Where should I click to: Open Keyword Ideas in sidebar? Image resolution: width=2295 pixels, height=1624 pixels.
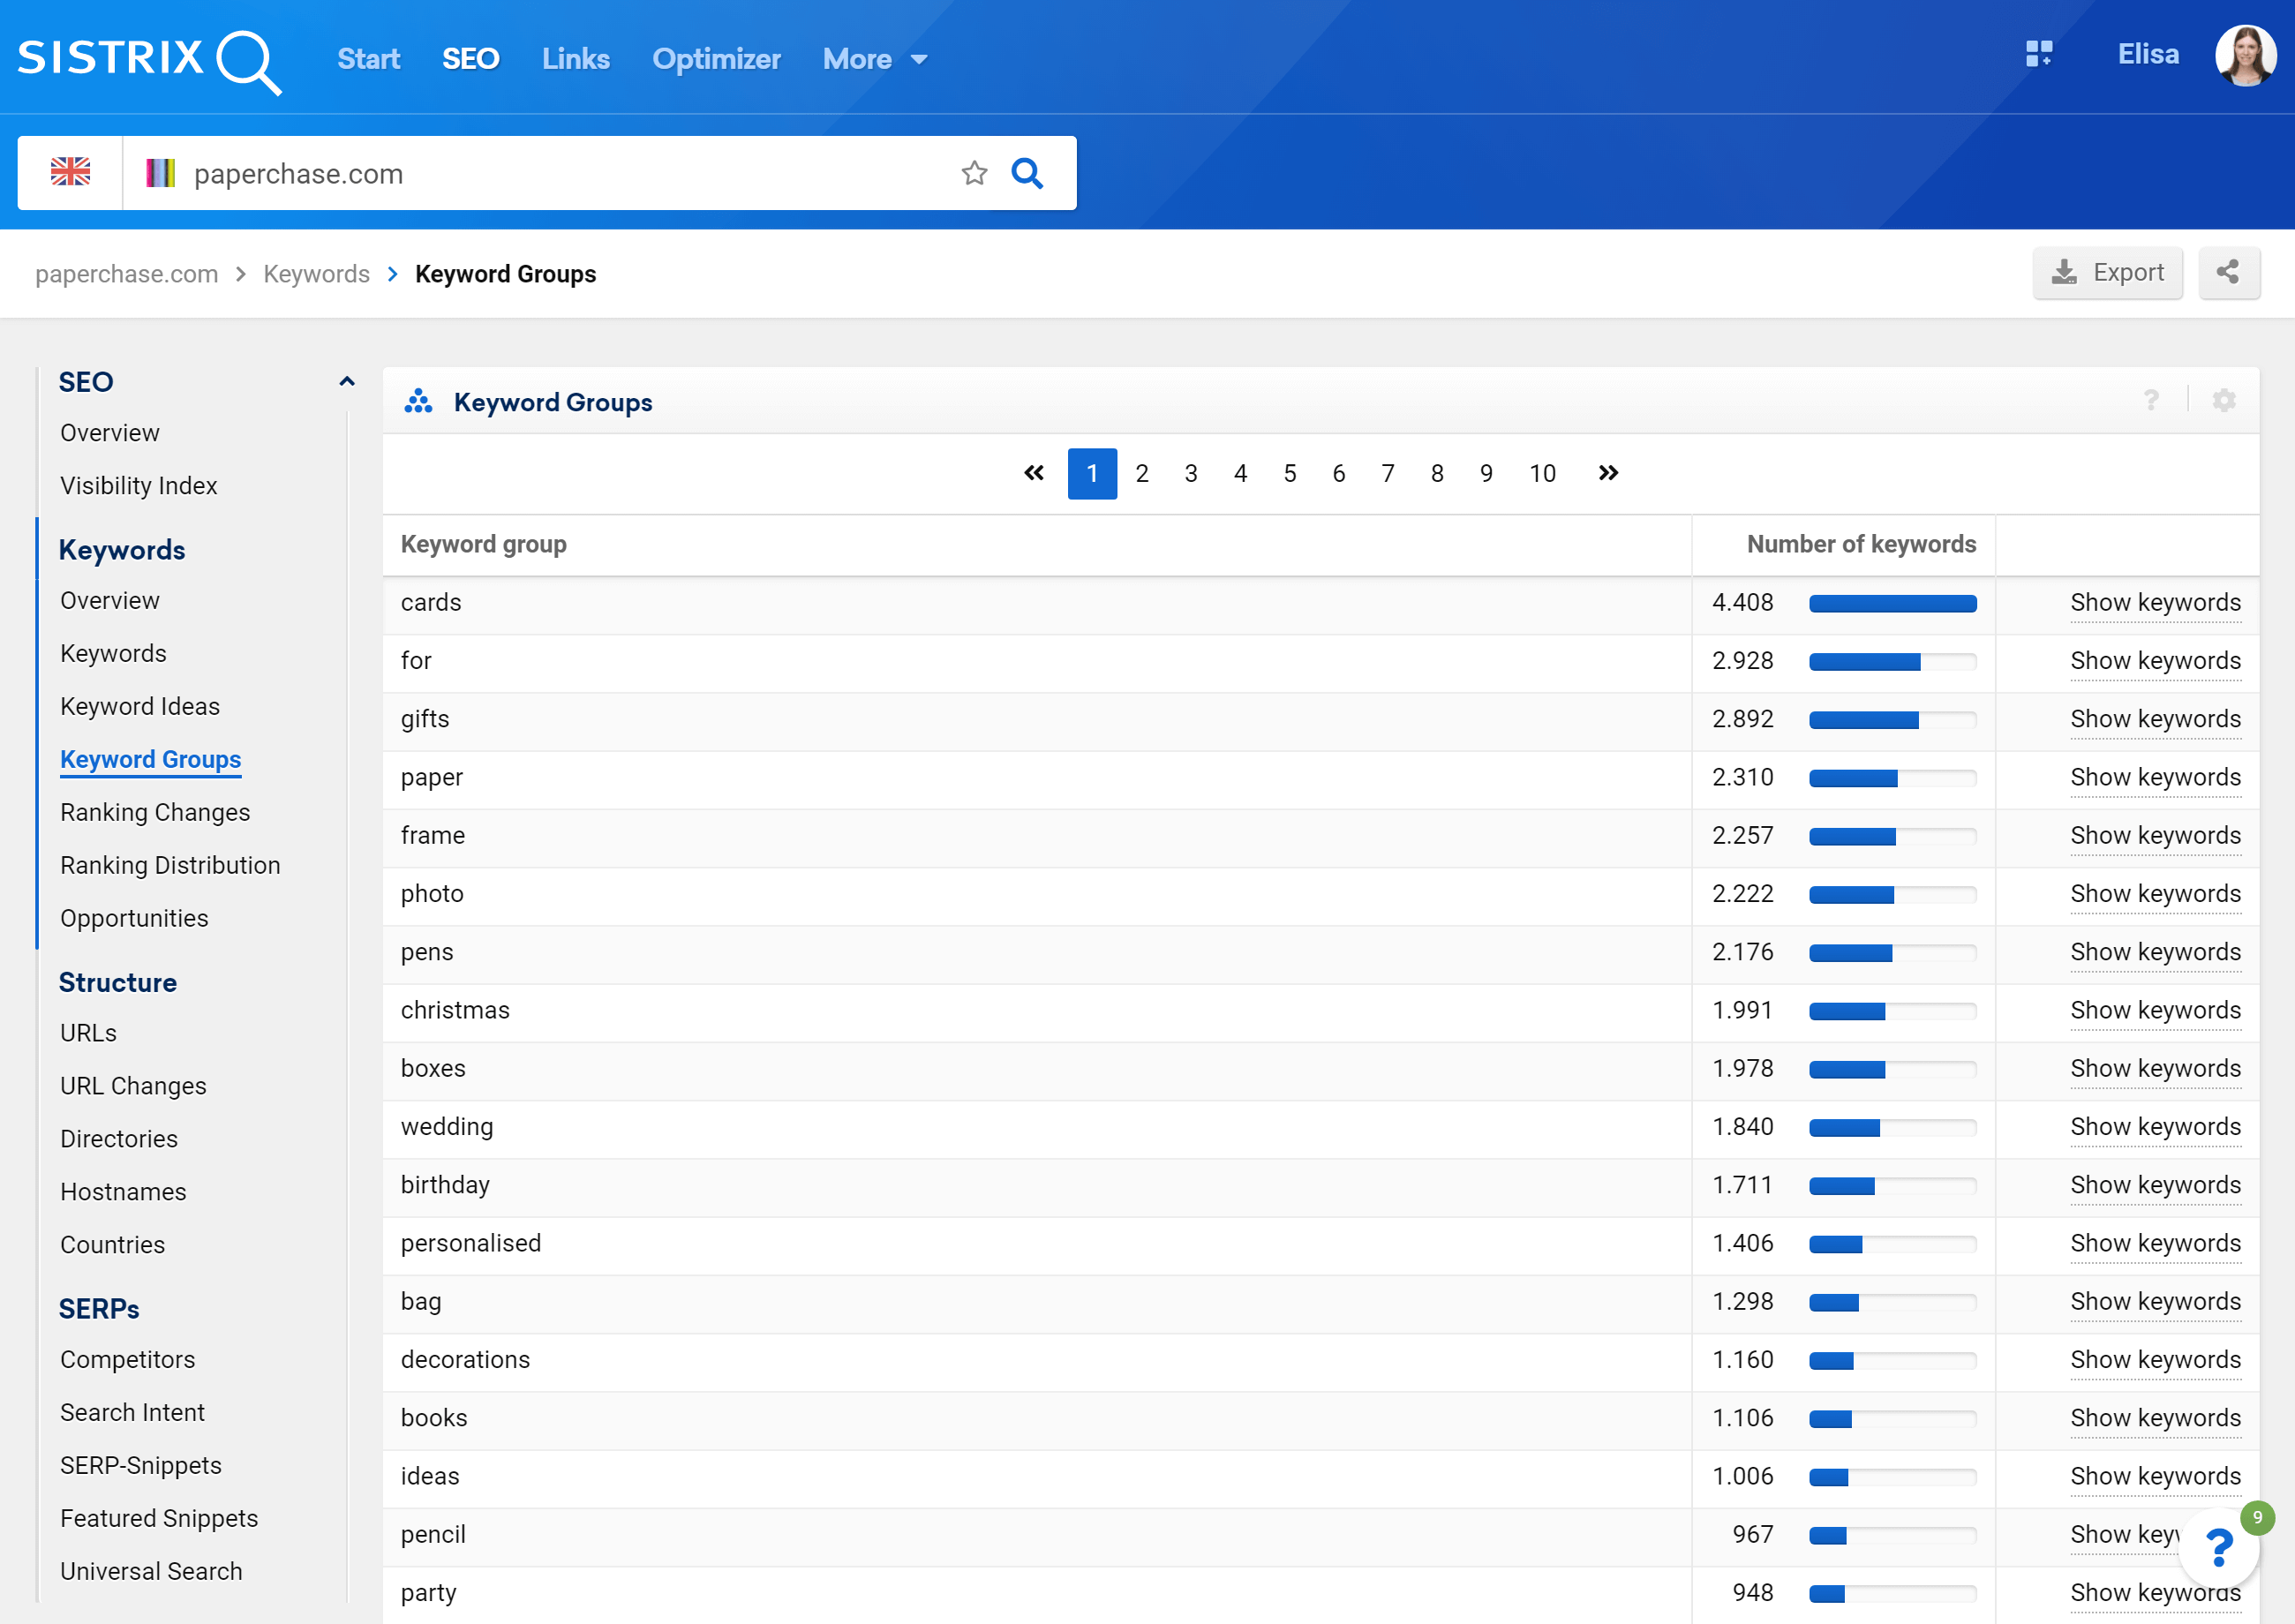click(140, 706)
